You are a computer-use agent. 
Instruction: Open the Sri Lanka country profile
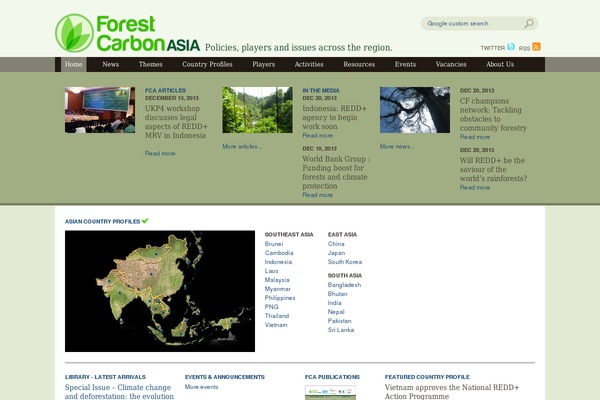[341, 330]
